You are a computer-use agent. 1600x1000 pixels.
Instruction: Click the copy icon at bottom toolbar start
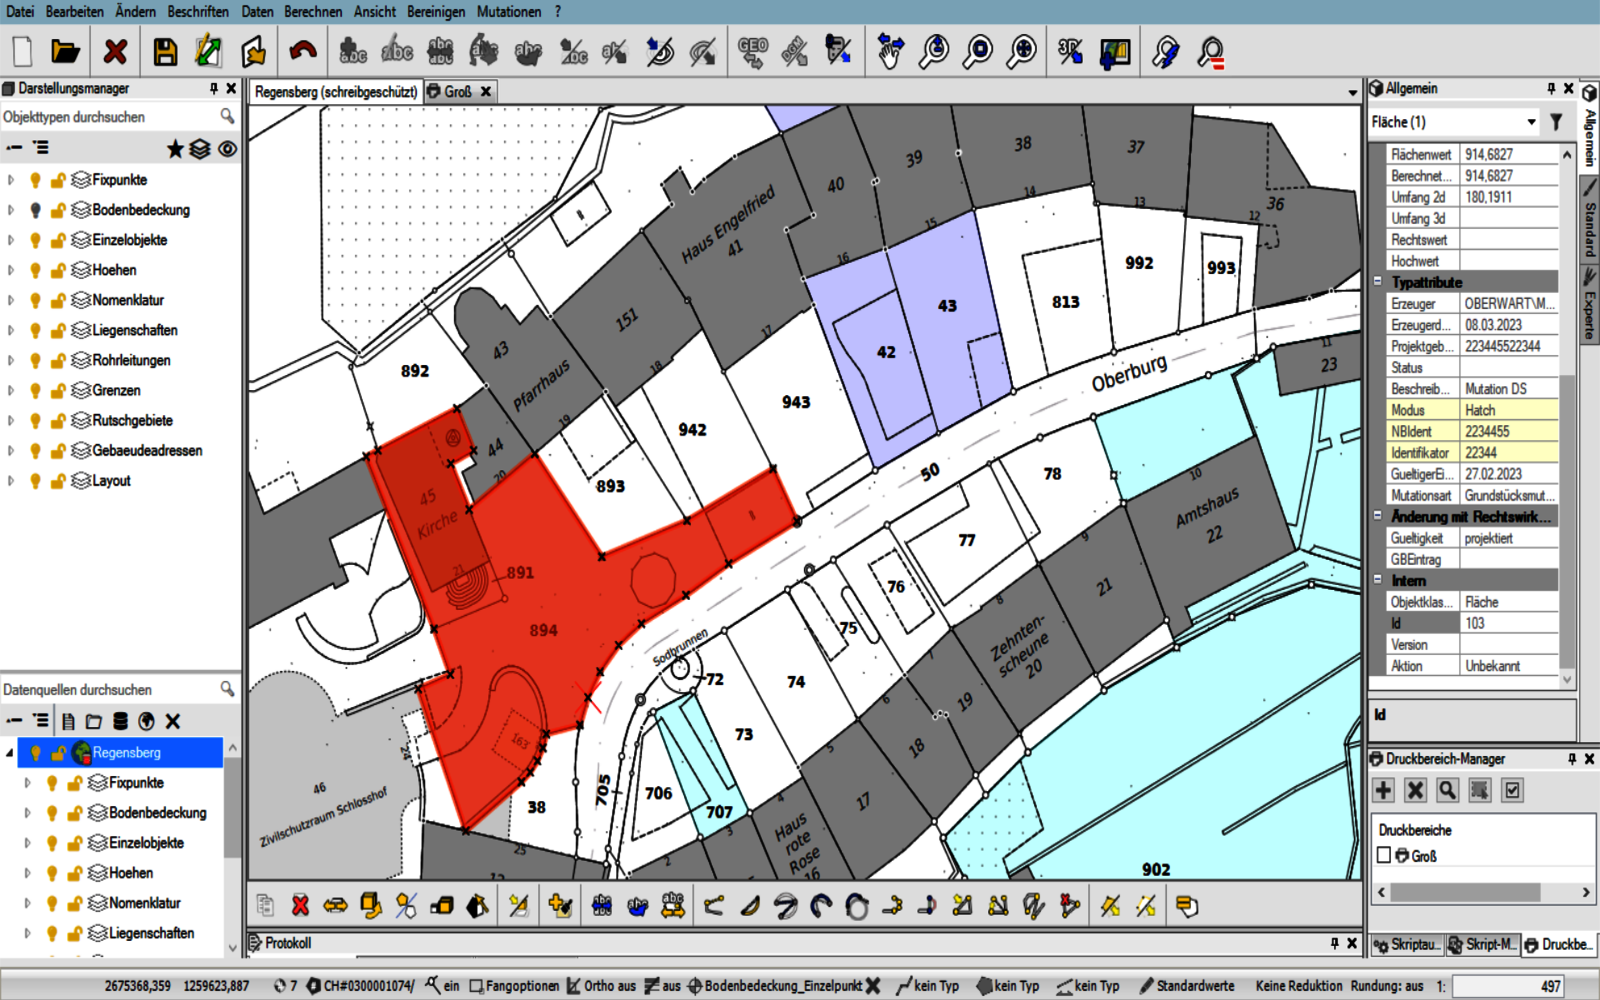(265, 906)
